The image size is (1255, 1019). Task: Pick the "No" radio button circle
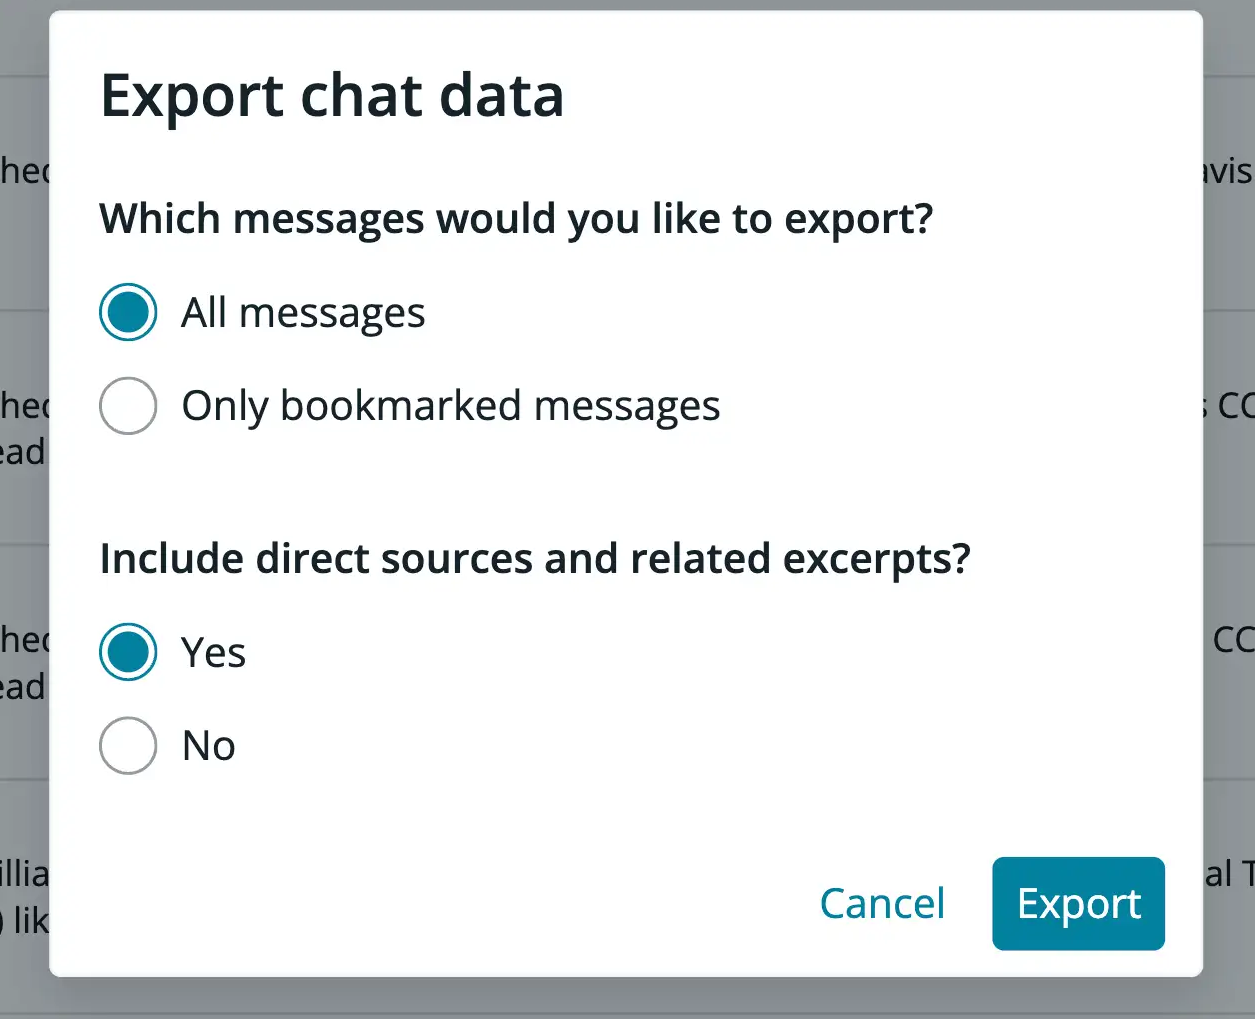coord(128,745)
